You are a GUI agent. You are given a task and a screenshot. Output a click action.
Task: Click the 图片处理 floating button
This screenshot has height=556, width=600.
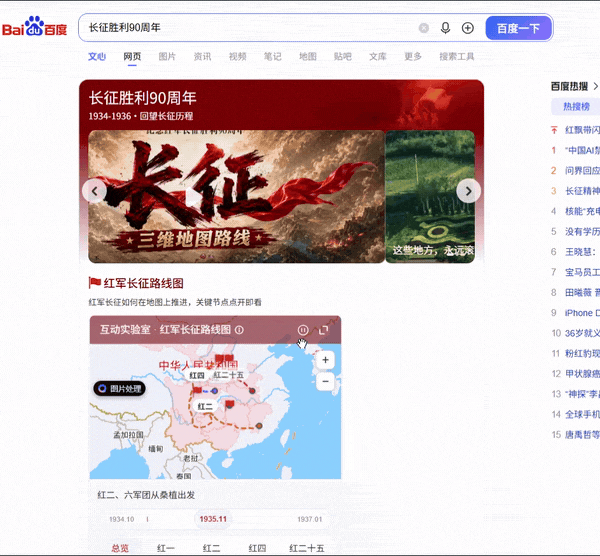(119, 389)
